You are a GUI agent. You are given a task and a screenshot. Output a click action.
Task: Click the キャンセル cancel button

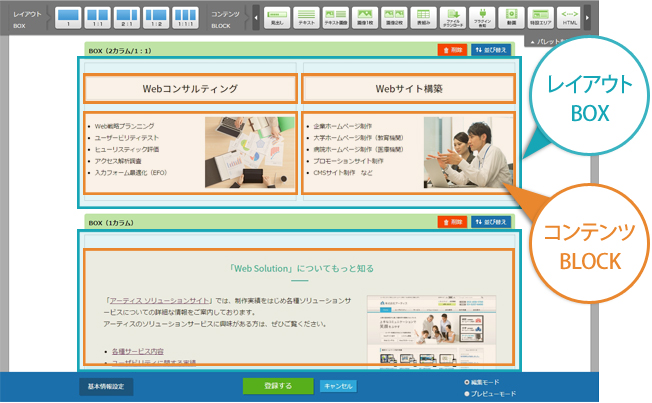point(338,386)
